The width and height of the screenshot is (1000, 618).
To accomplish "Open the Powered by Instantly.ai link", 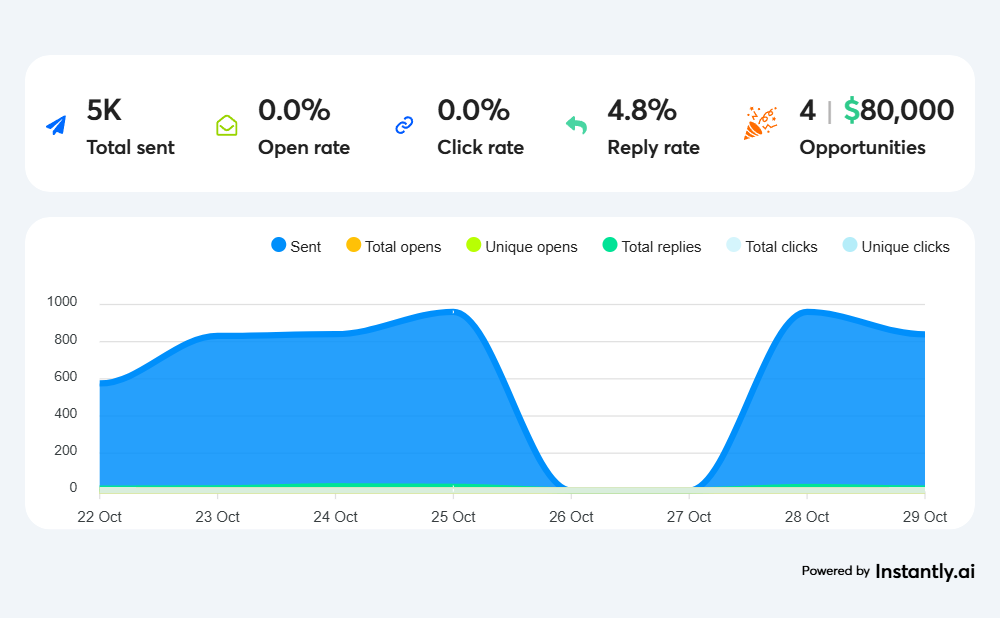I will [888, 571].
